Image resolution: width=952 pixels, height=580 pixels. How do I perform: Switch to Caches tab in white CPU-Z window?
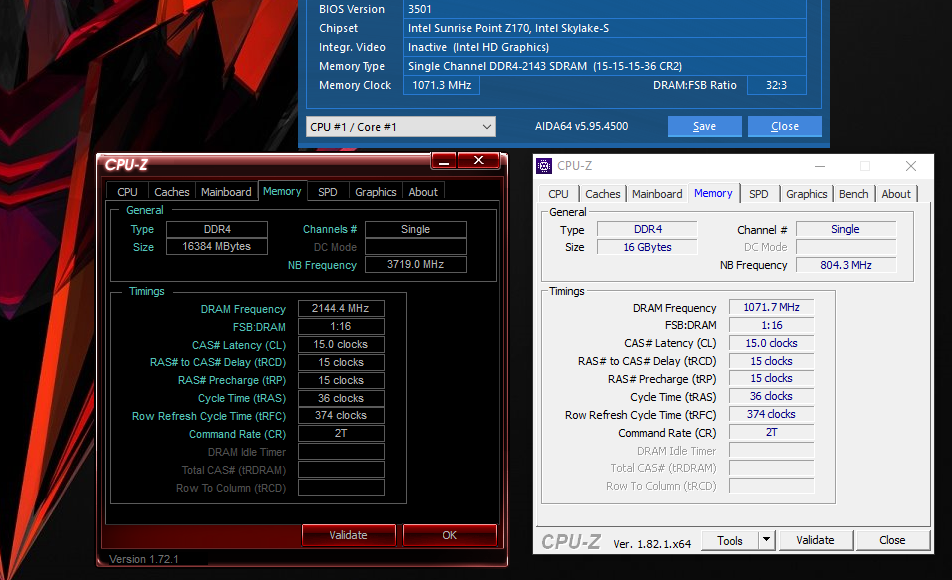click(x=603, y=194)
